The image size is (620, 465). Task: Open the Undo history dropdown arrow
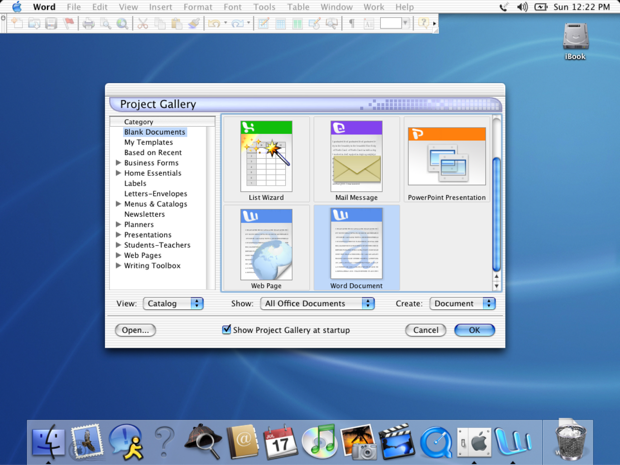(x=225, y=23)
